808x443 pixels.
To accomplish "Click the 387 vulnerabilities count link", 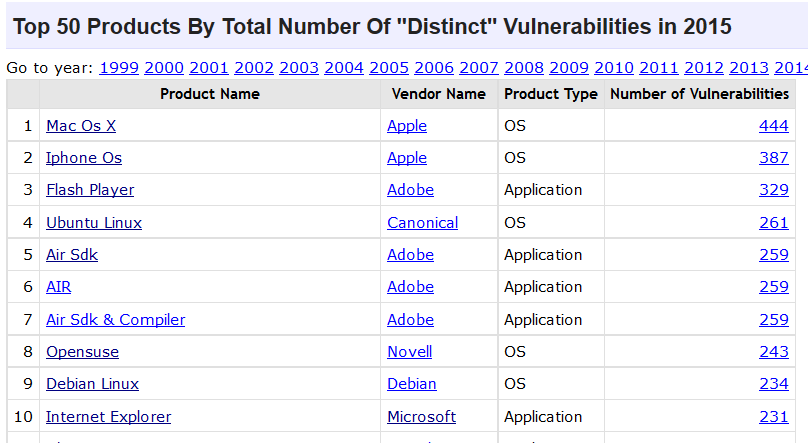I will click(773, 158).
